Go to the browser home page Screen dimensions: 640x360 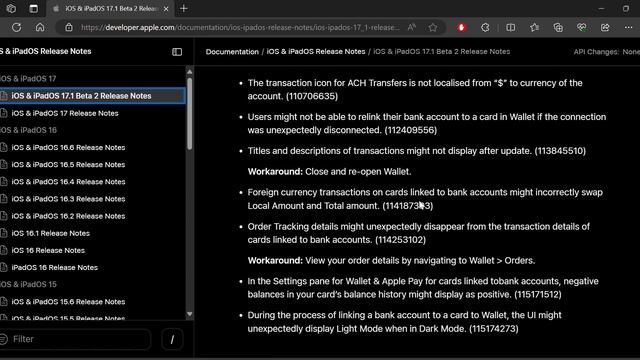pyautogui.click(x=40, y=27)
